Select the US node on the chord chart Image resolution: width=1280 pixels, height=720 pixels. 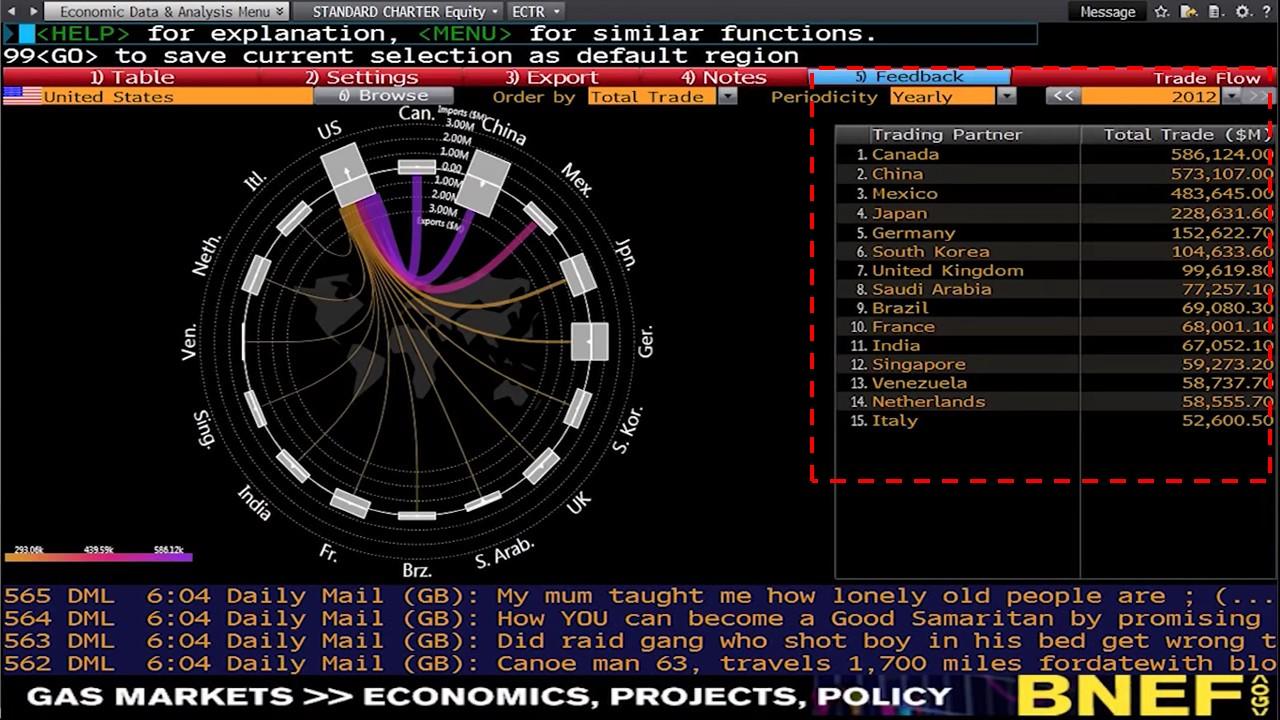348,174
